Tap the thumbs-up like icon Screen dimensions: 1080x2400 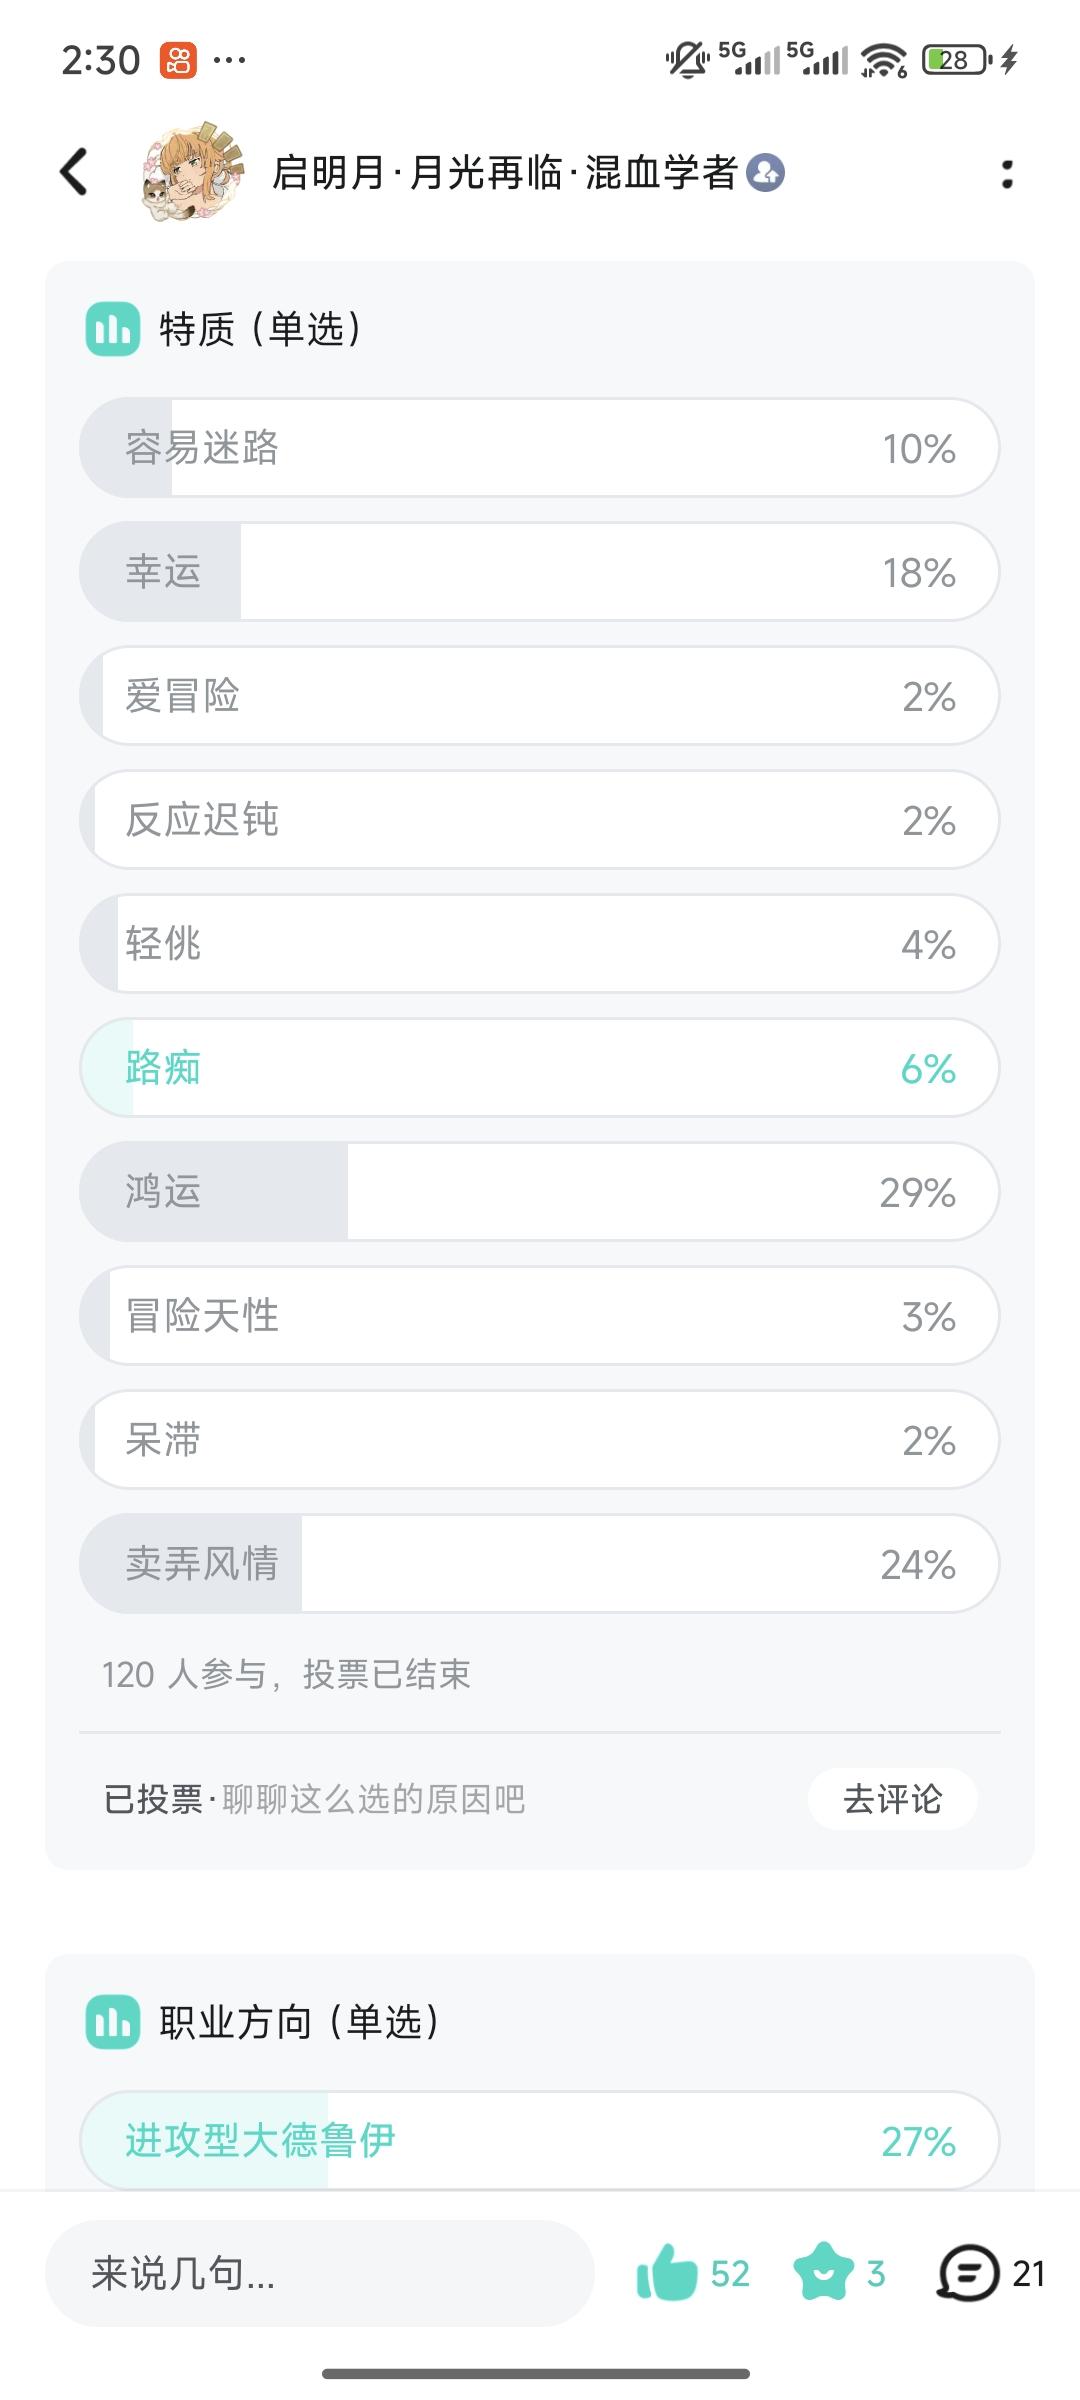(666, 2273)
